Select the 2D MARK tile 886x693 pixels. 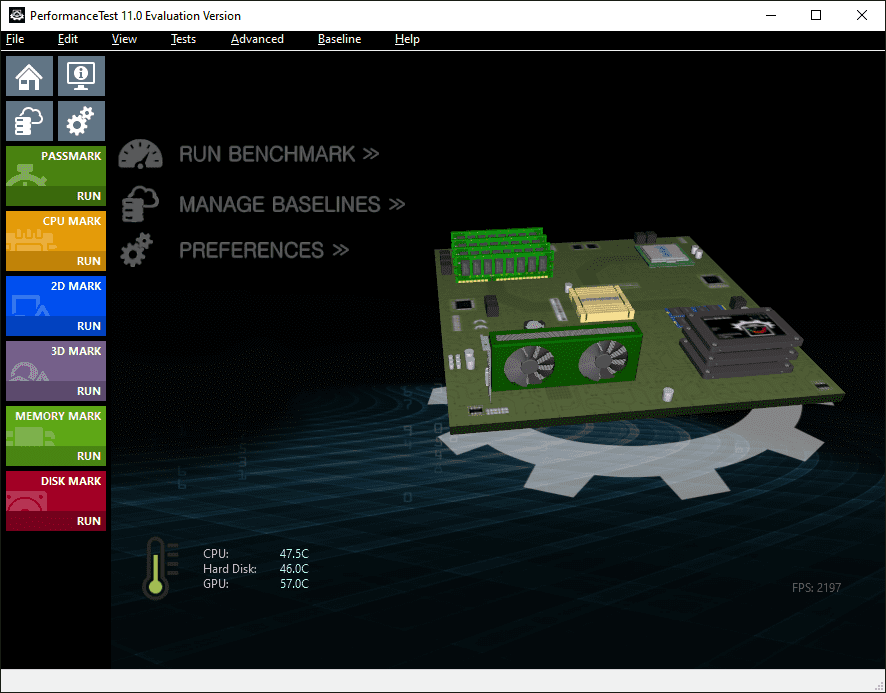[x=56, y=297]
